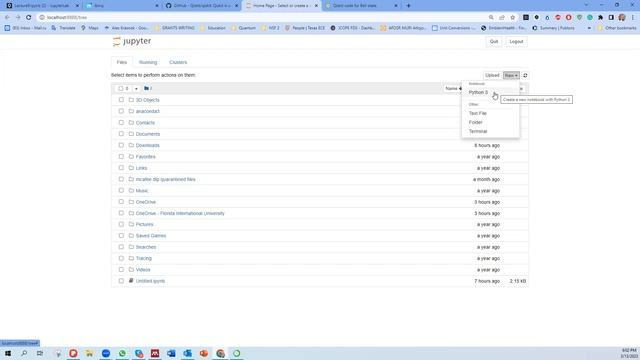Screen dimensions: 640x360
Task: Open the Untitled.ipynb notebook link
Action: 150,281
